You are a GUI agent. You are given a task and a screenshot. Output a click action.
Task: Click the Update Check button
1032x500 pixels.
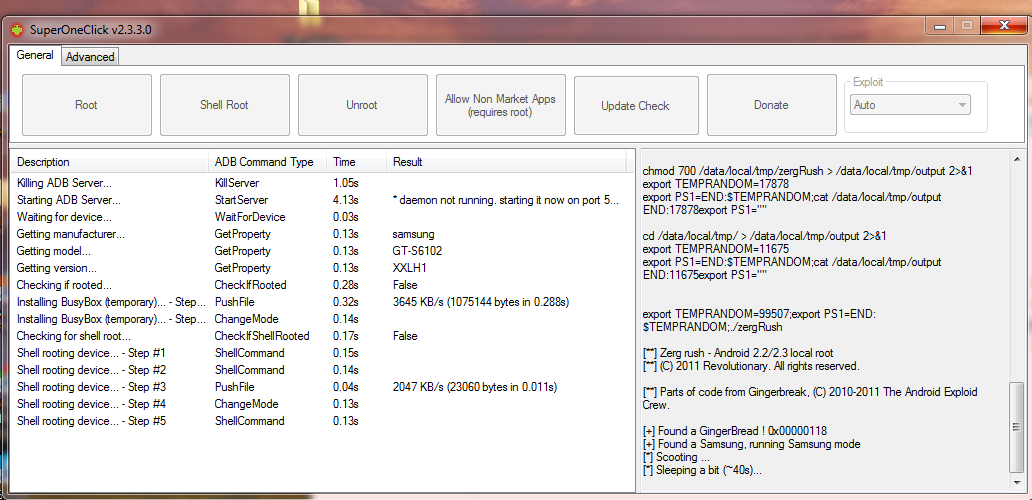(636, 106)
